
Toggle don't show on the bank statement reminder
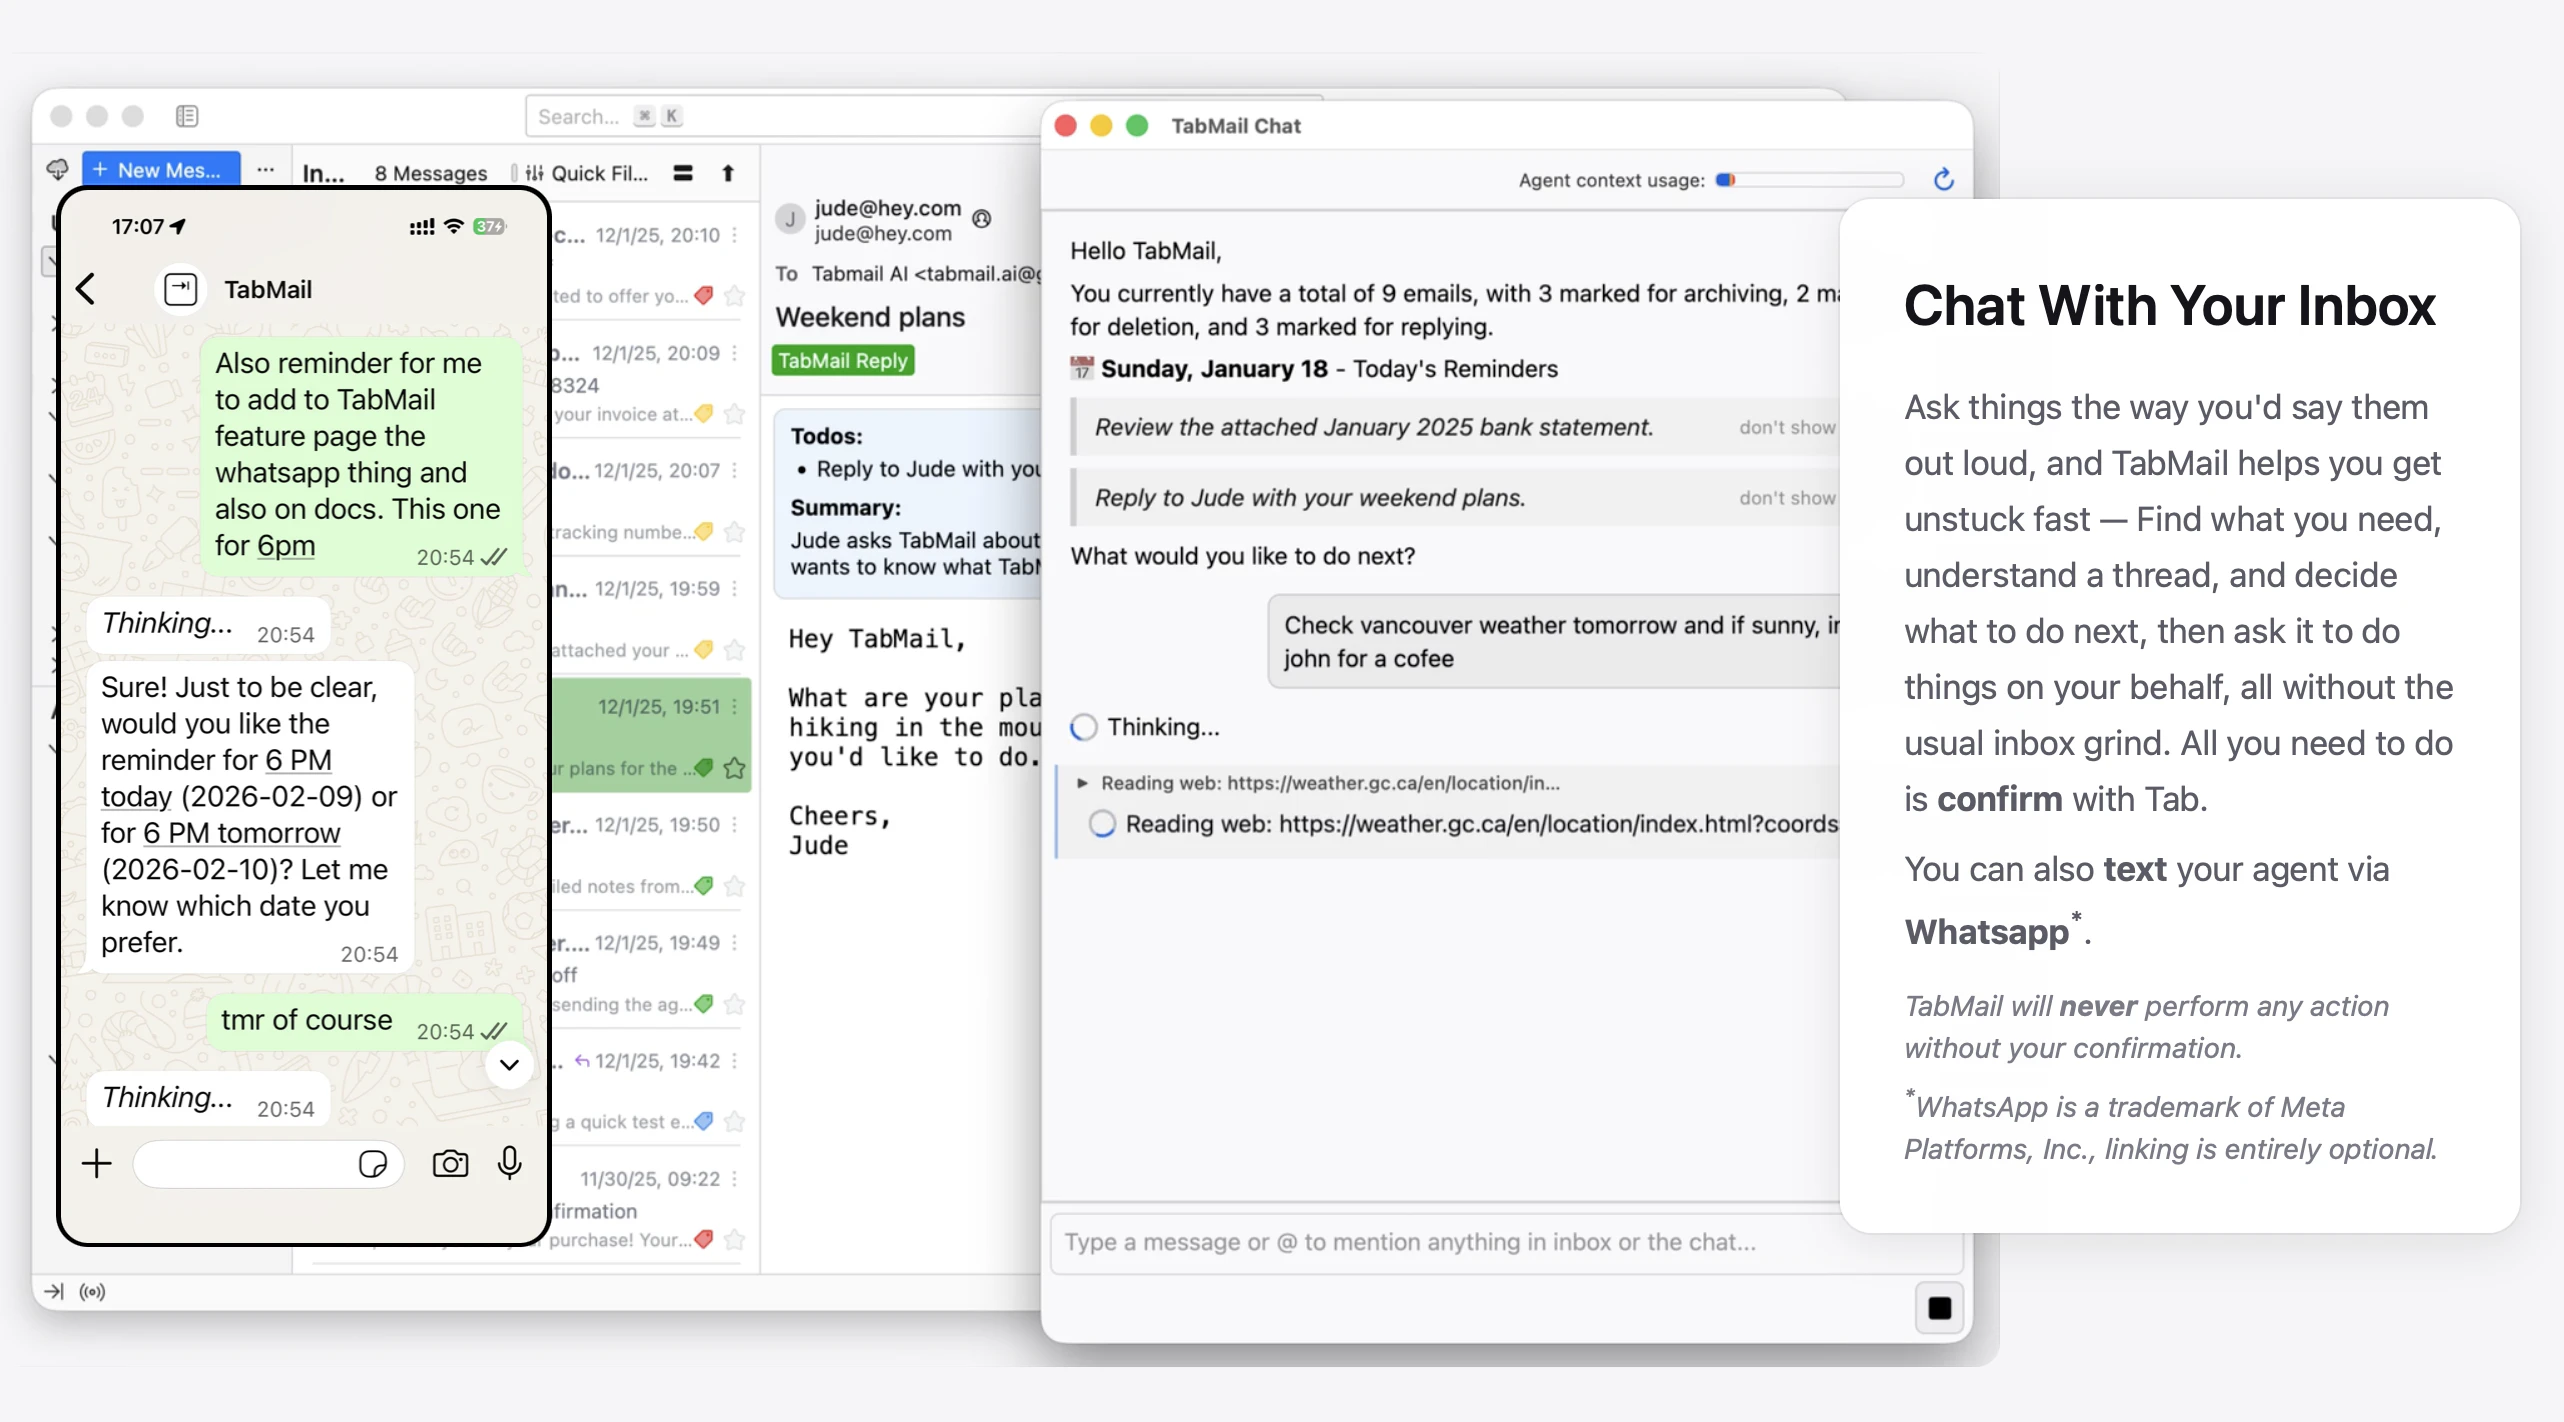coord(1787,427)
